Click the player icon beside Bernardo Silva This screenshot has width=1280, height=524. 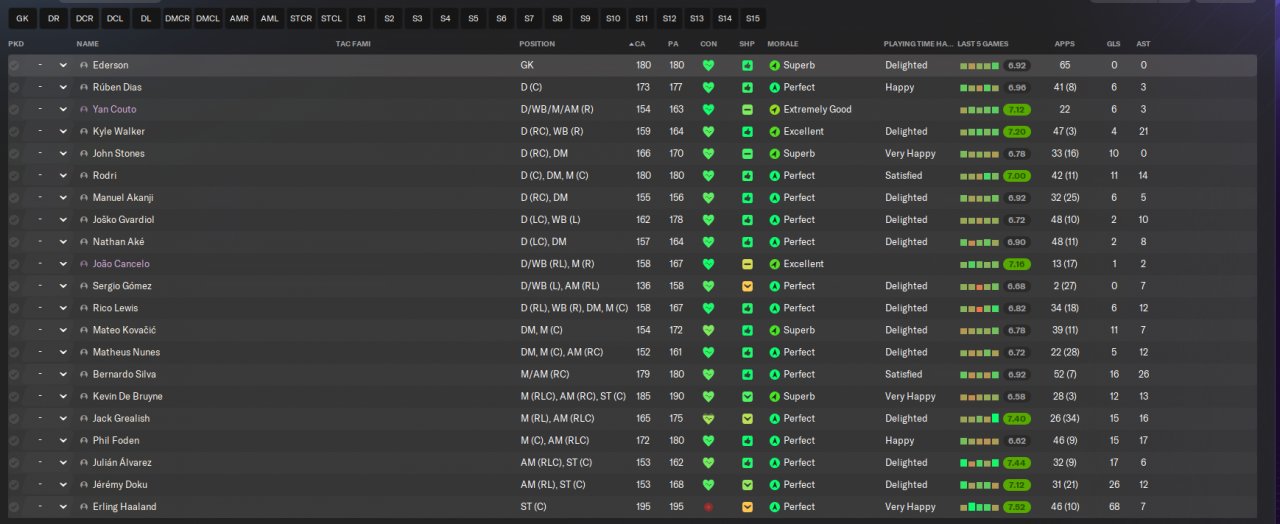pos(84,374)
